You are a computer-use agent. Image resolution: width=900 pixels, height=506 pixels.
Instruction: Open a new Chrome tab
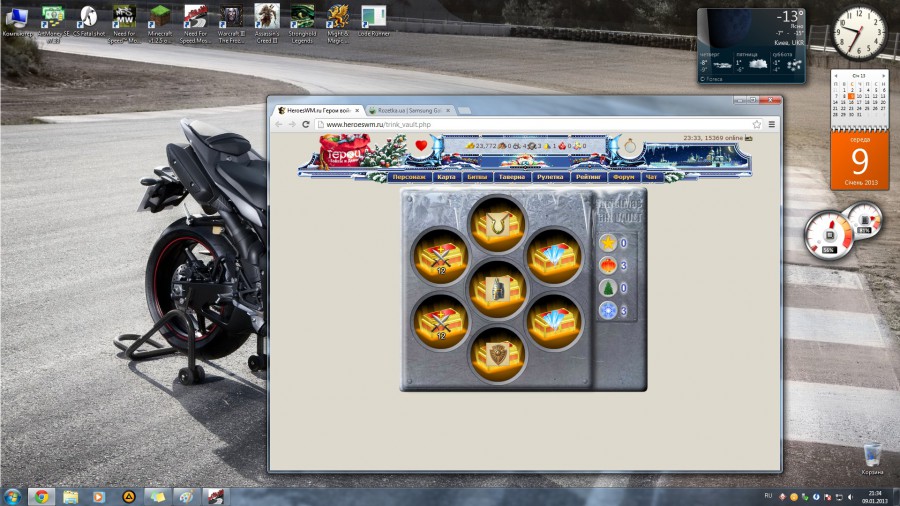pos(464,110)
